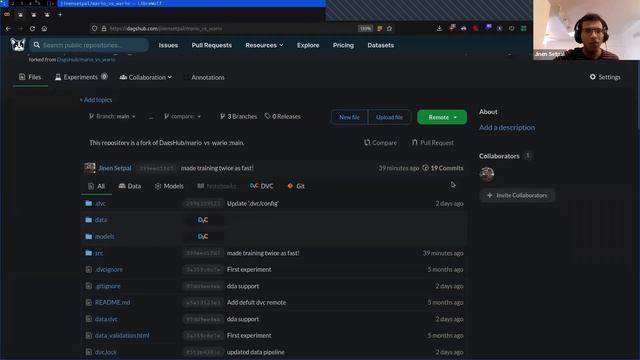Open the .dvcignore file
The height and width of the screenshot is (360, 640).
pos(109,269)
